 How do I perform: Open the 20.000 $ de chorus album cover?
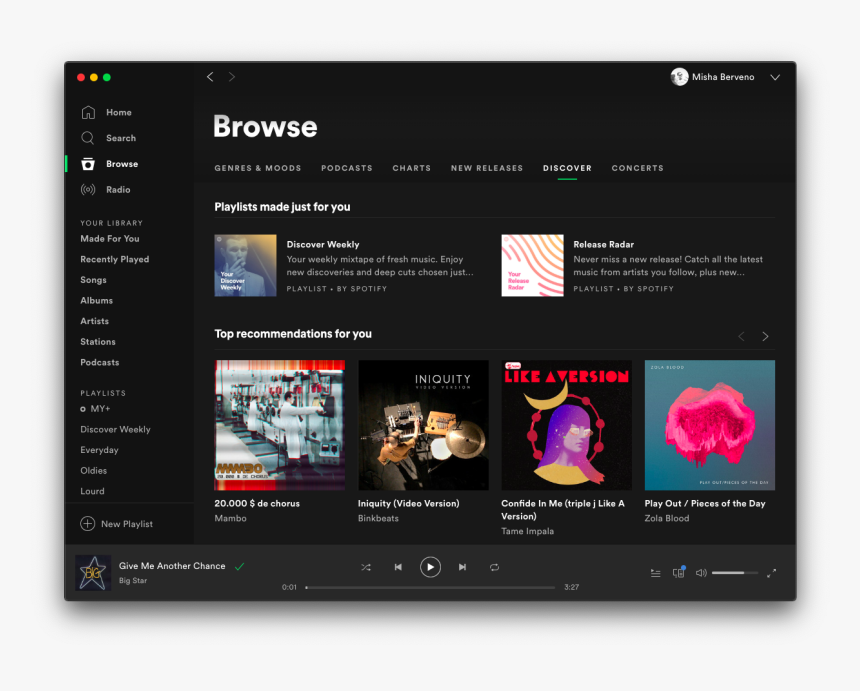(280, 425)
